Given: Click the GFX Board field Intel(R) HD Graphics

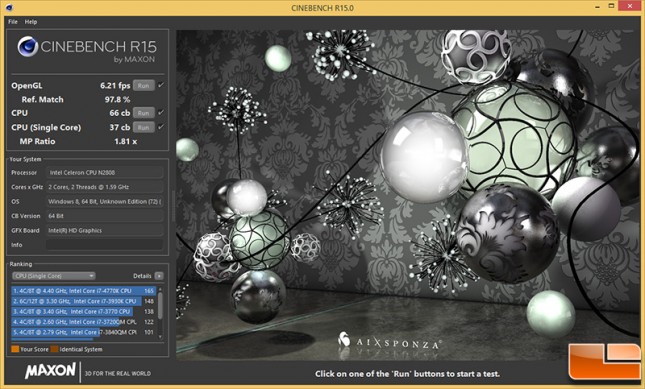Looking at the screenshot, I should pyautogui.click(x=104, y=230).
